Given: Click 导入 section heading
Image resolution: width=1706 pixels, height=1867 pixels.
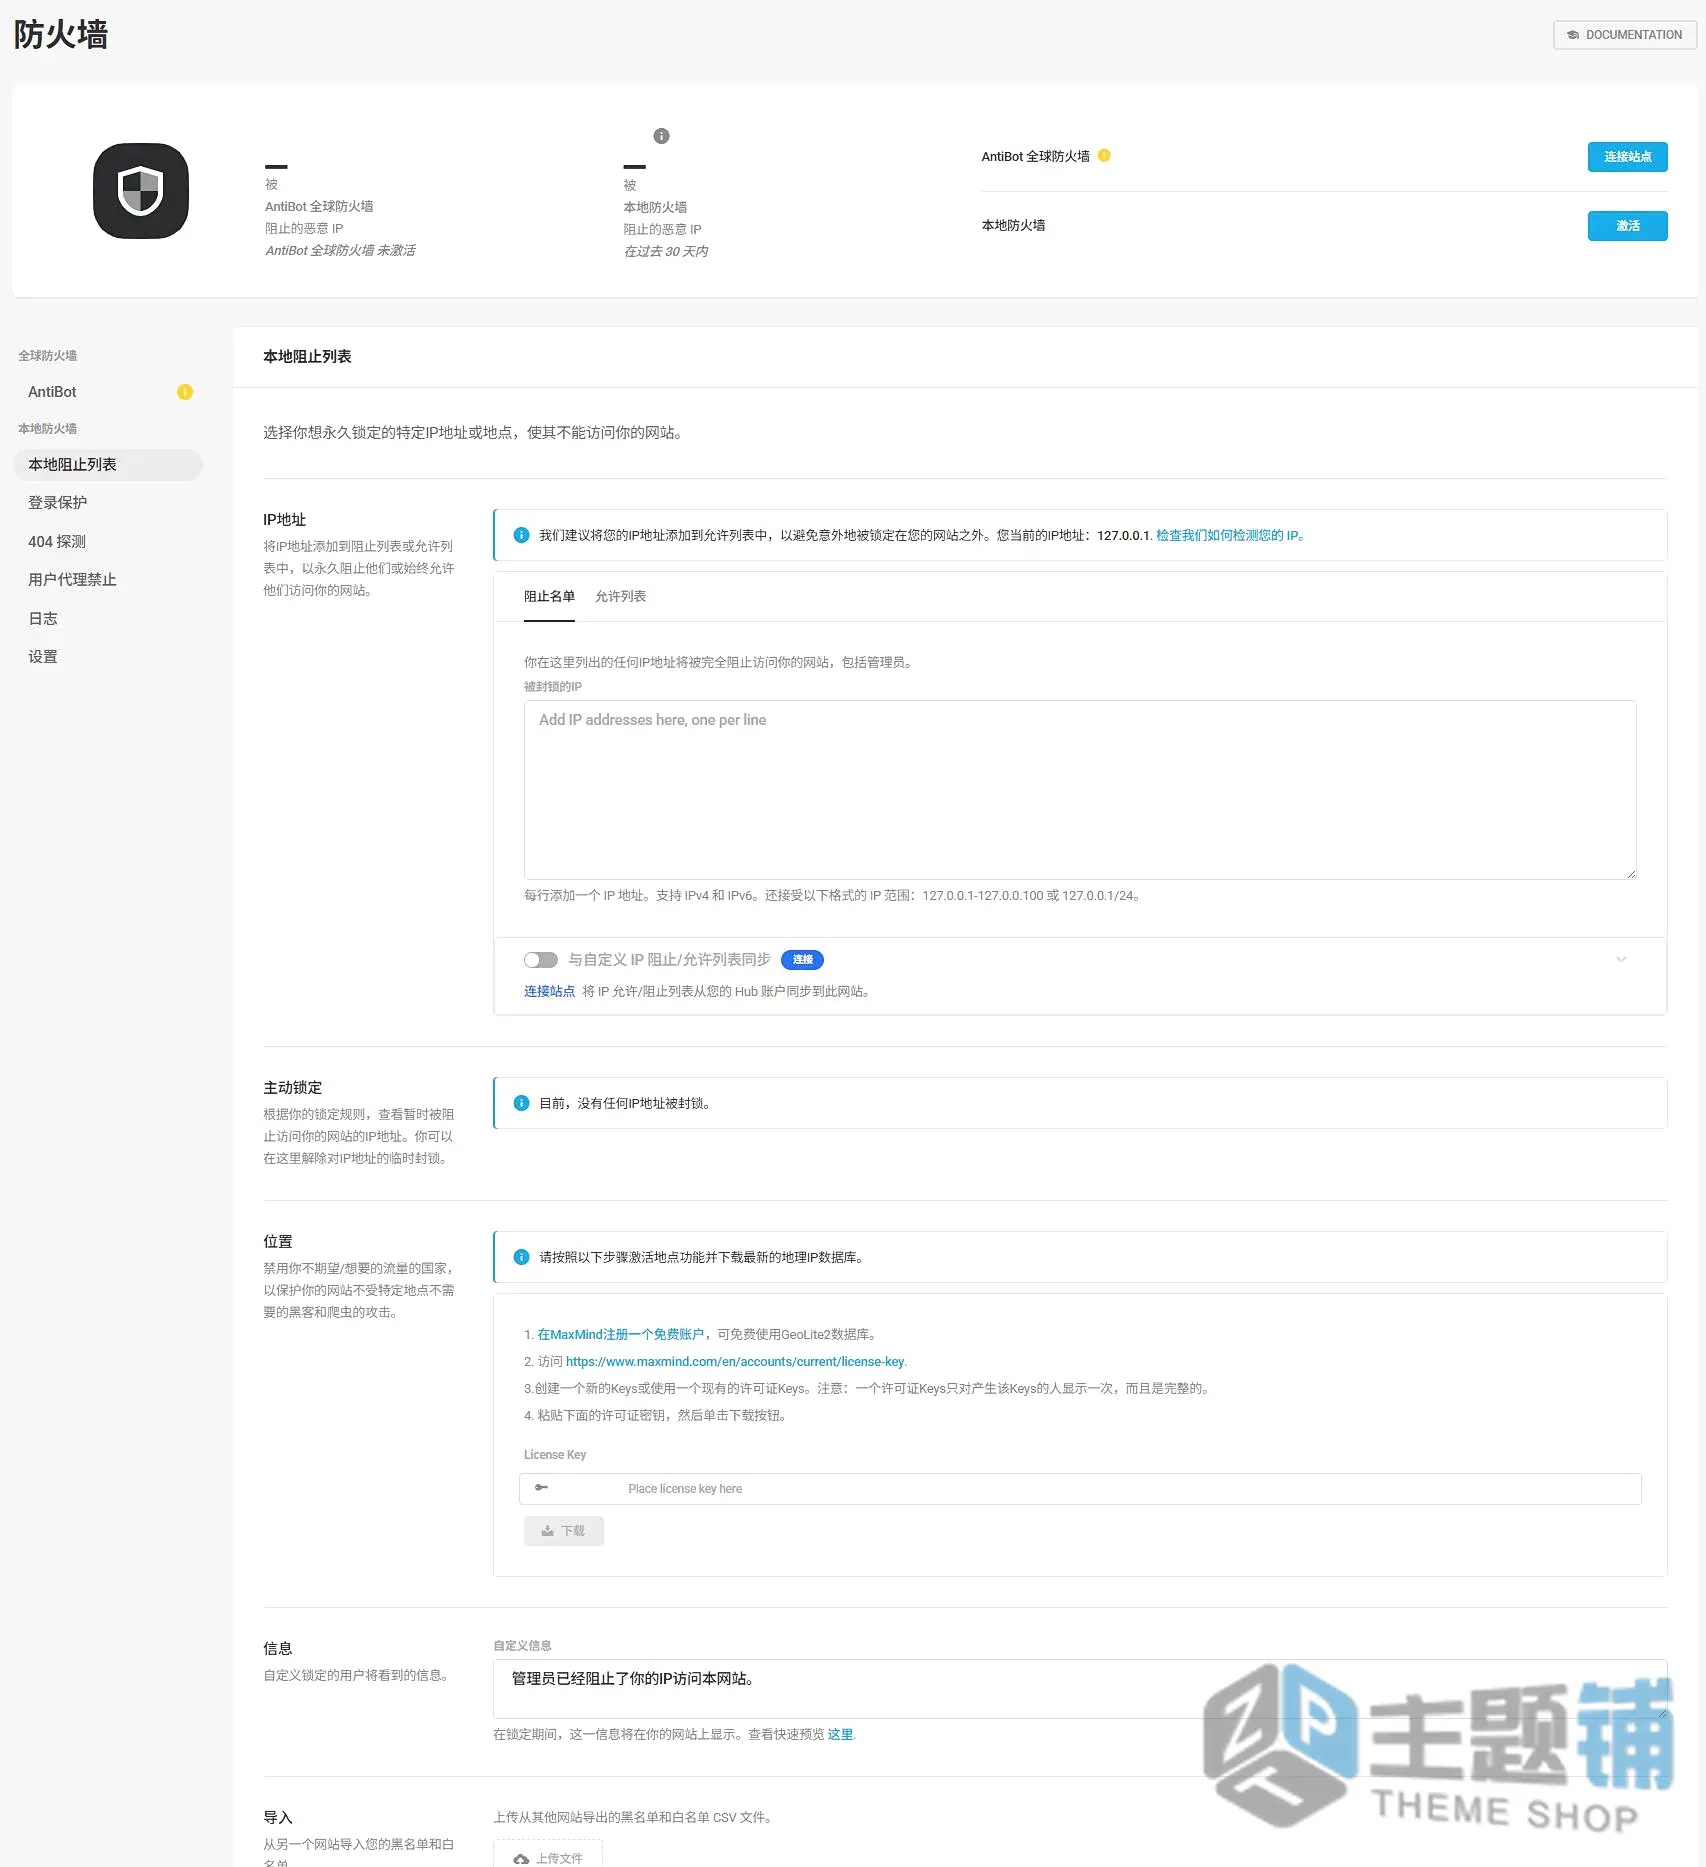Looking at the screenshot, I should 278,1818.
